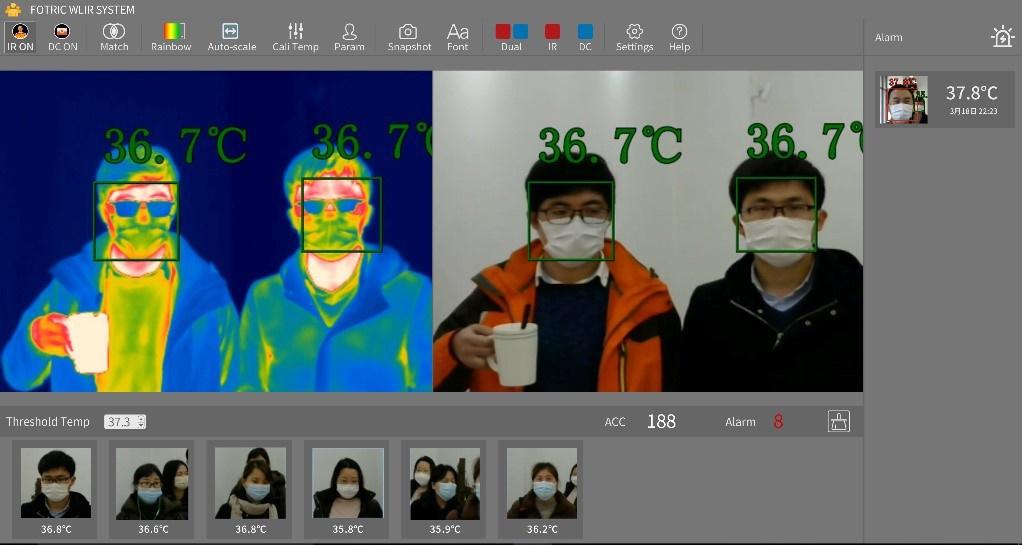Screen dimensions: 1022x545
Task: Adjust the Threshold Temp stepper arrows
Action: click(x=141, y=422)
